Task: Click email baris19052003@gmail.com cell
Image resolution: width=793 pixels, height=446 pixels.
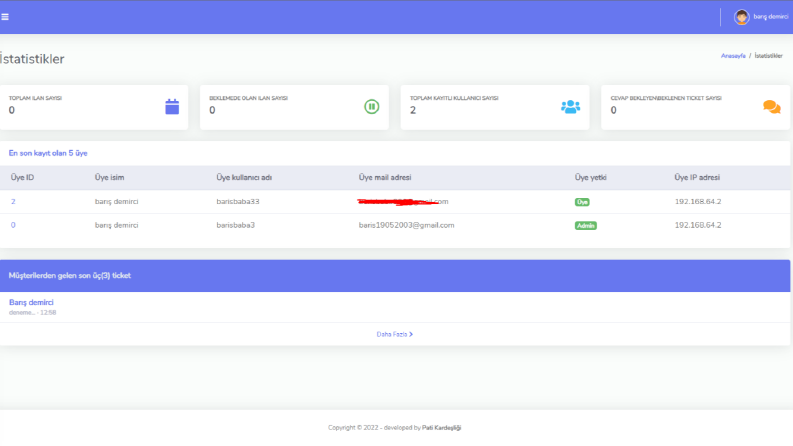Action: click(x=407, y=225)
